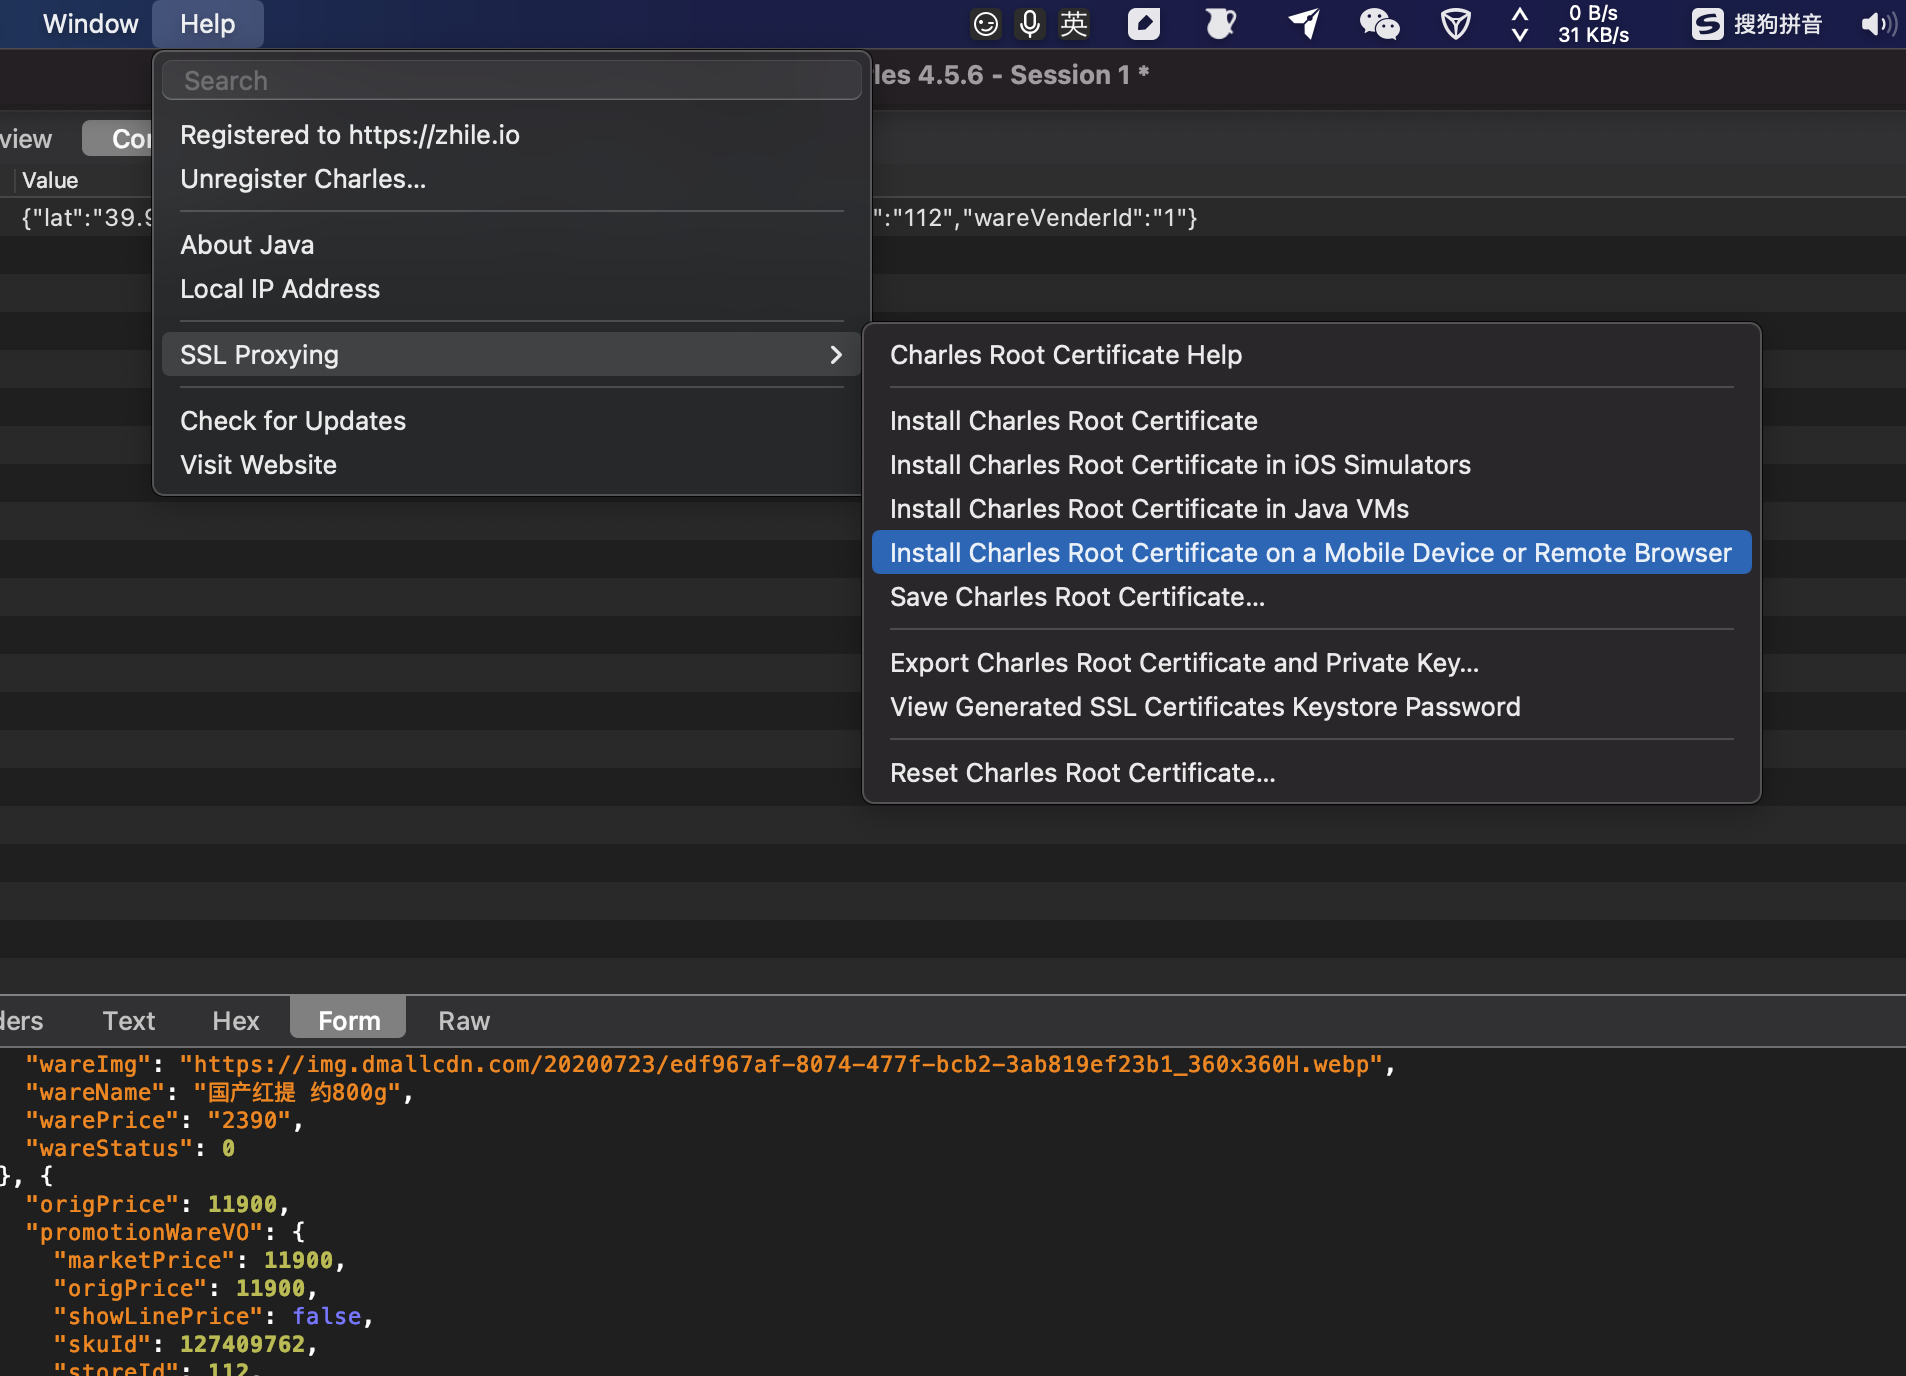Screen dimensions: 1906x1376
Task: Open Charles Root Certificate Help
Action: tap(1066, 355)
